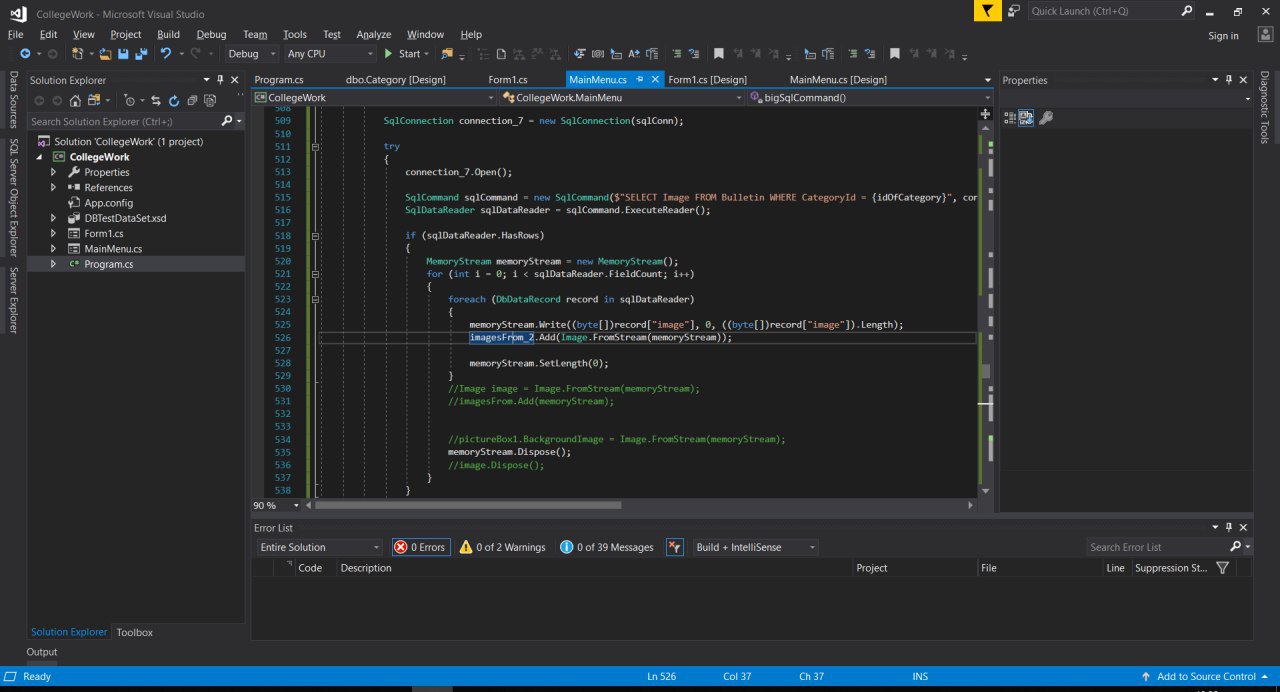1280x692 pixels.
Task: Click the Home icon in Solution Explorer
Action: click(75, 100)
